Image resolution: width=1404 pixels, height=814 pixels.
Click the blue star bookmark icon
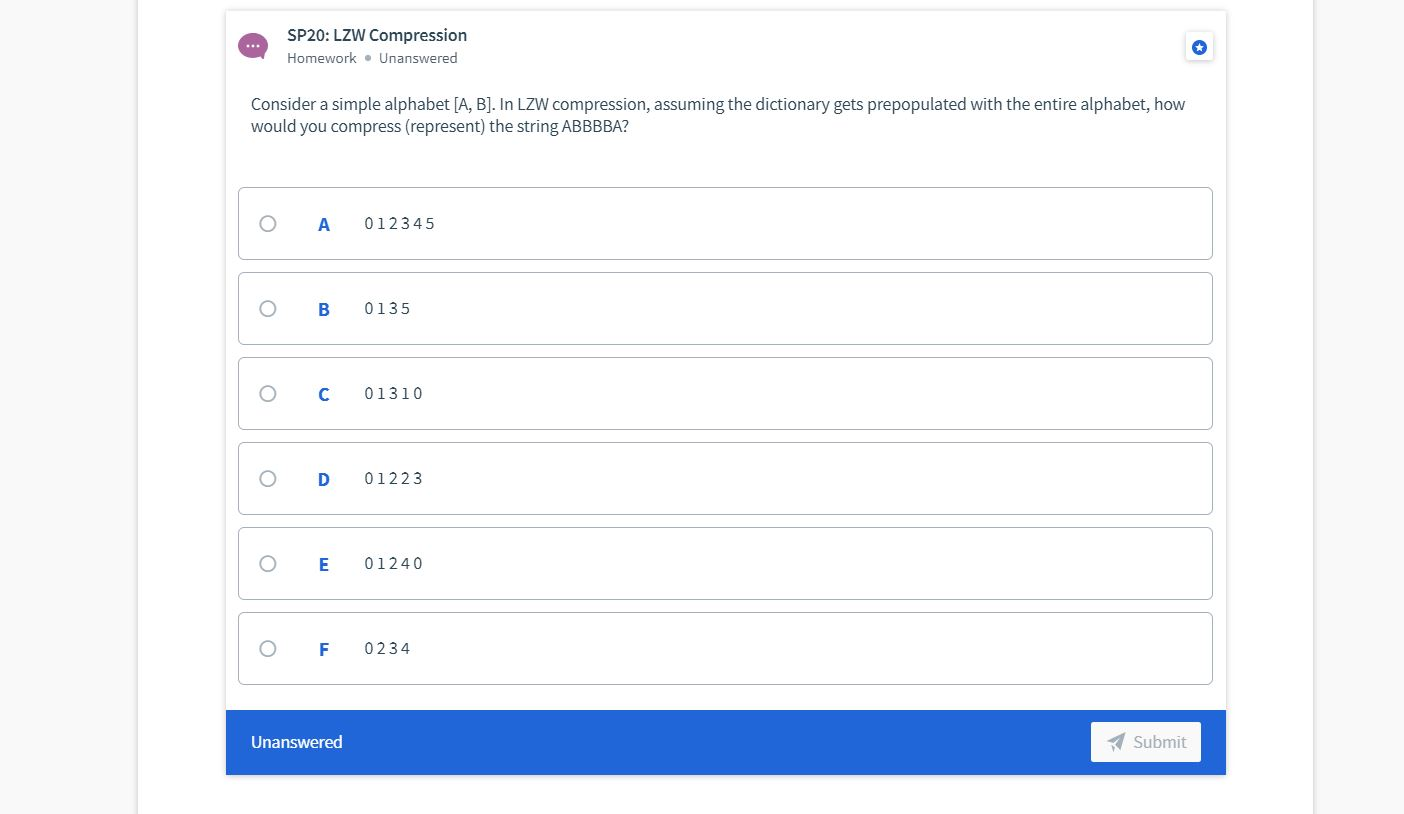coord(1199,47)
